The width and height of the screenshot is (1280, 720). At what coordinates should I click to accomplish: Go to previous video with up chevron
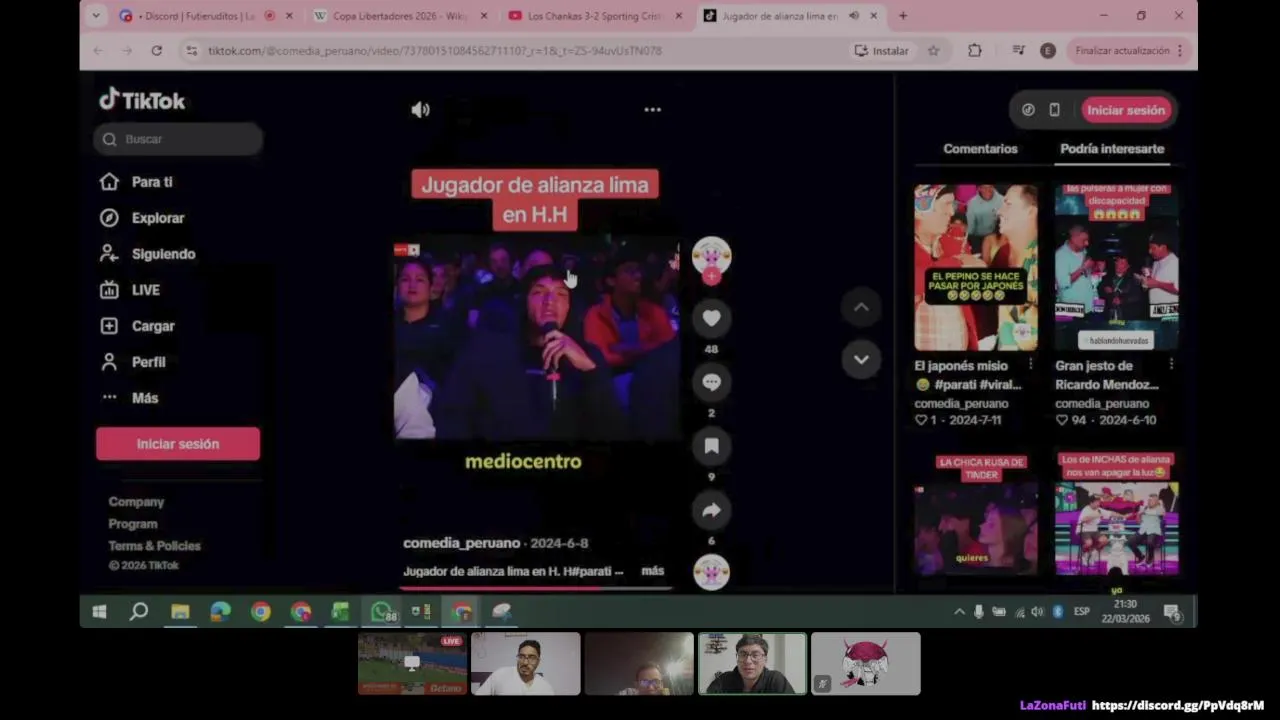pyautogui.click(x=861, y=308)
